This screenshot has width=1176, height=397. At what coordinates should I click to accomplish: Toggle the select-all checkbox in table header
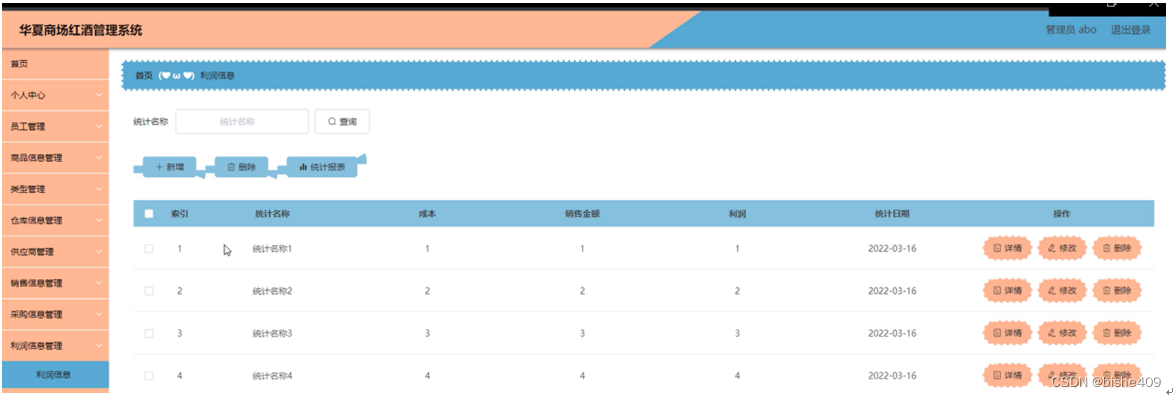149,214
